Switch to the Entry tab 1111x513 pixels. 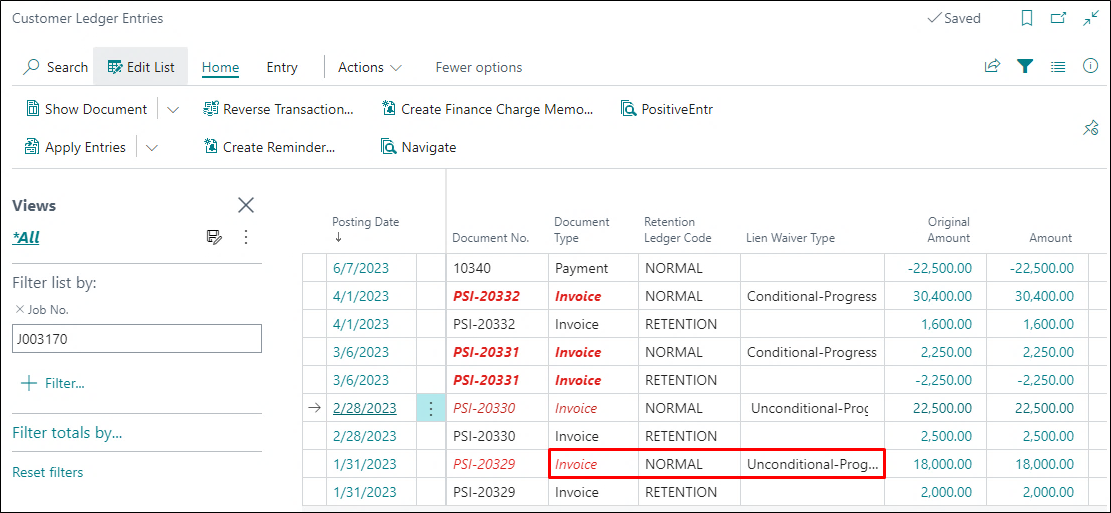(x=282, y=67)
